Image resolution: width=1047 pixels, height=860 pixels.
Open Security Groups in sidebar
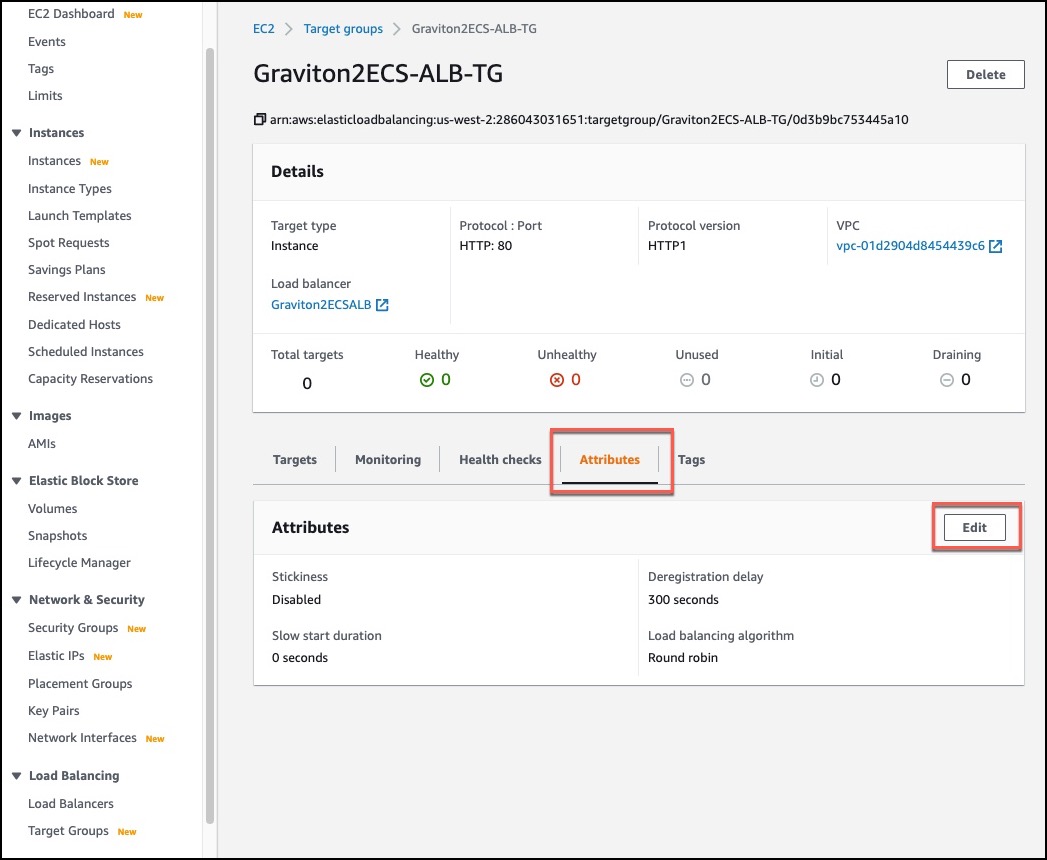pos(73,628)
